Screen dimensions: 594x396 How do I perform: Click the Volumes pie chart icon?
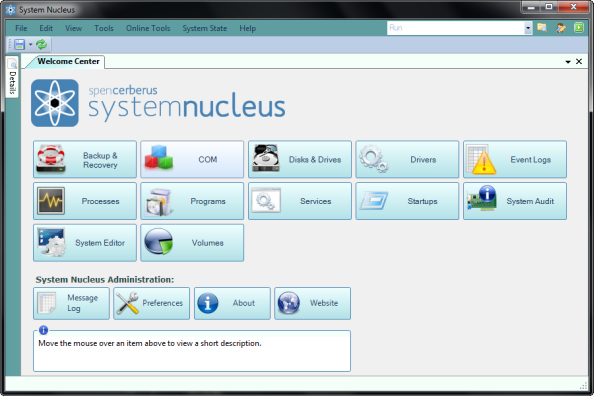point(158,241)
